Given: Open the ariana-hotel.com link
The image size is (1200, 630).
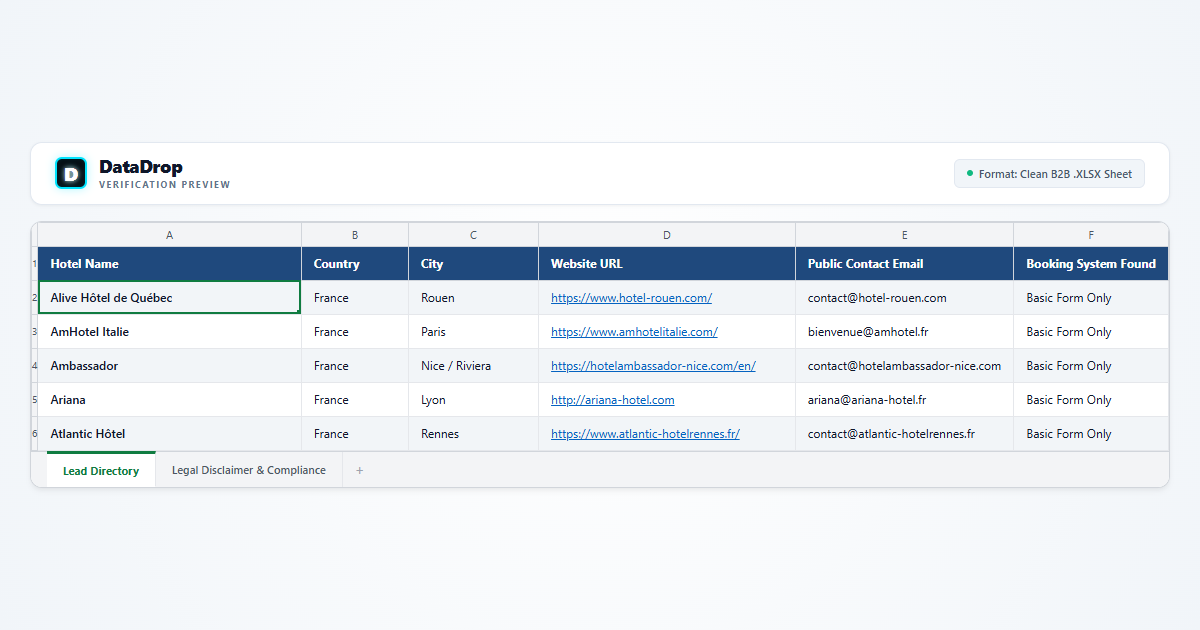Looking at the screenshot, I should click(613, 400).
